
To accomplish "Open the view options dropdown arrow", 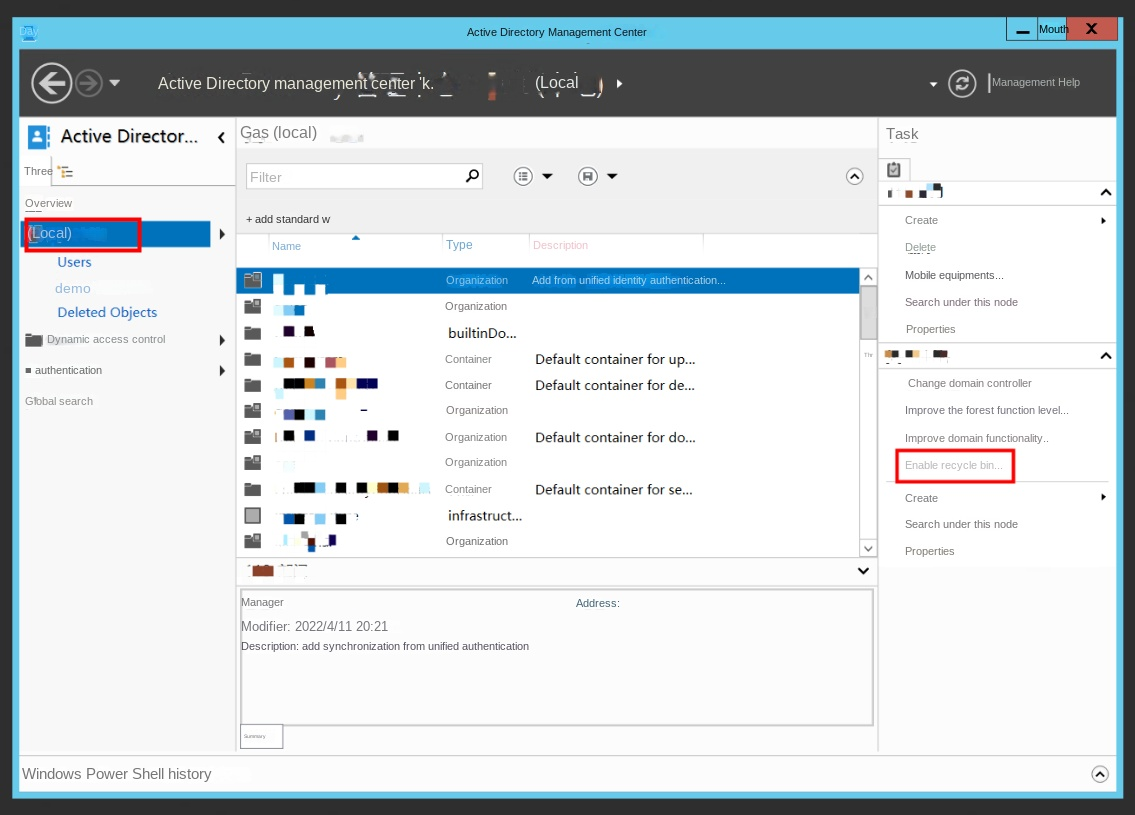I will (547, 176).
